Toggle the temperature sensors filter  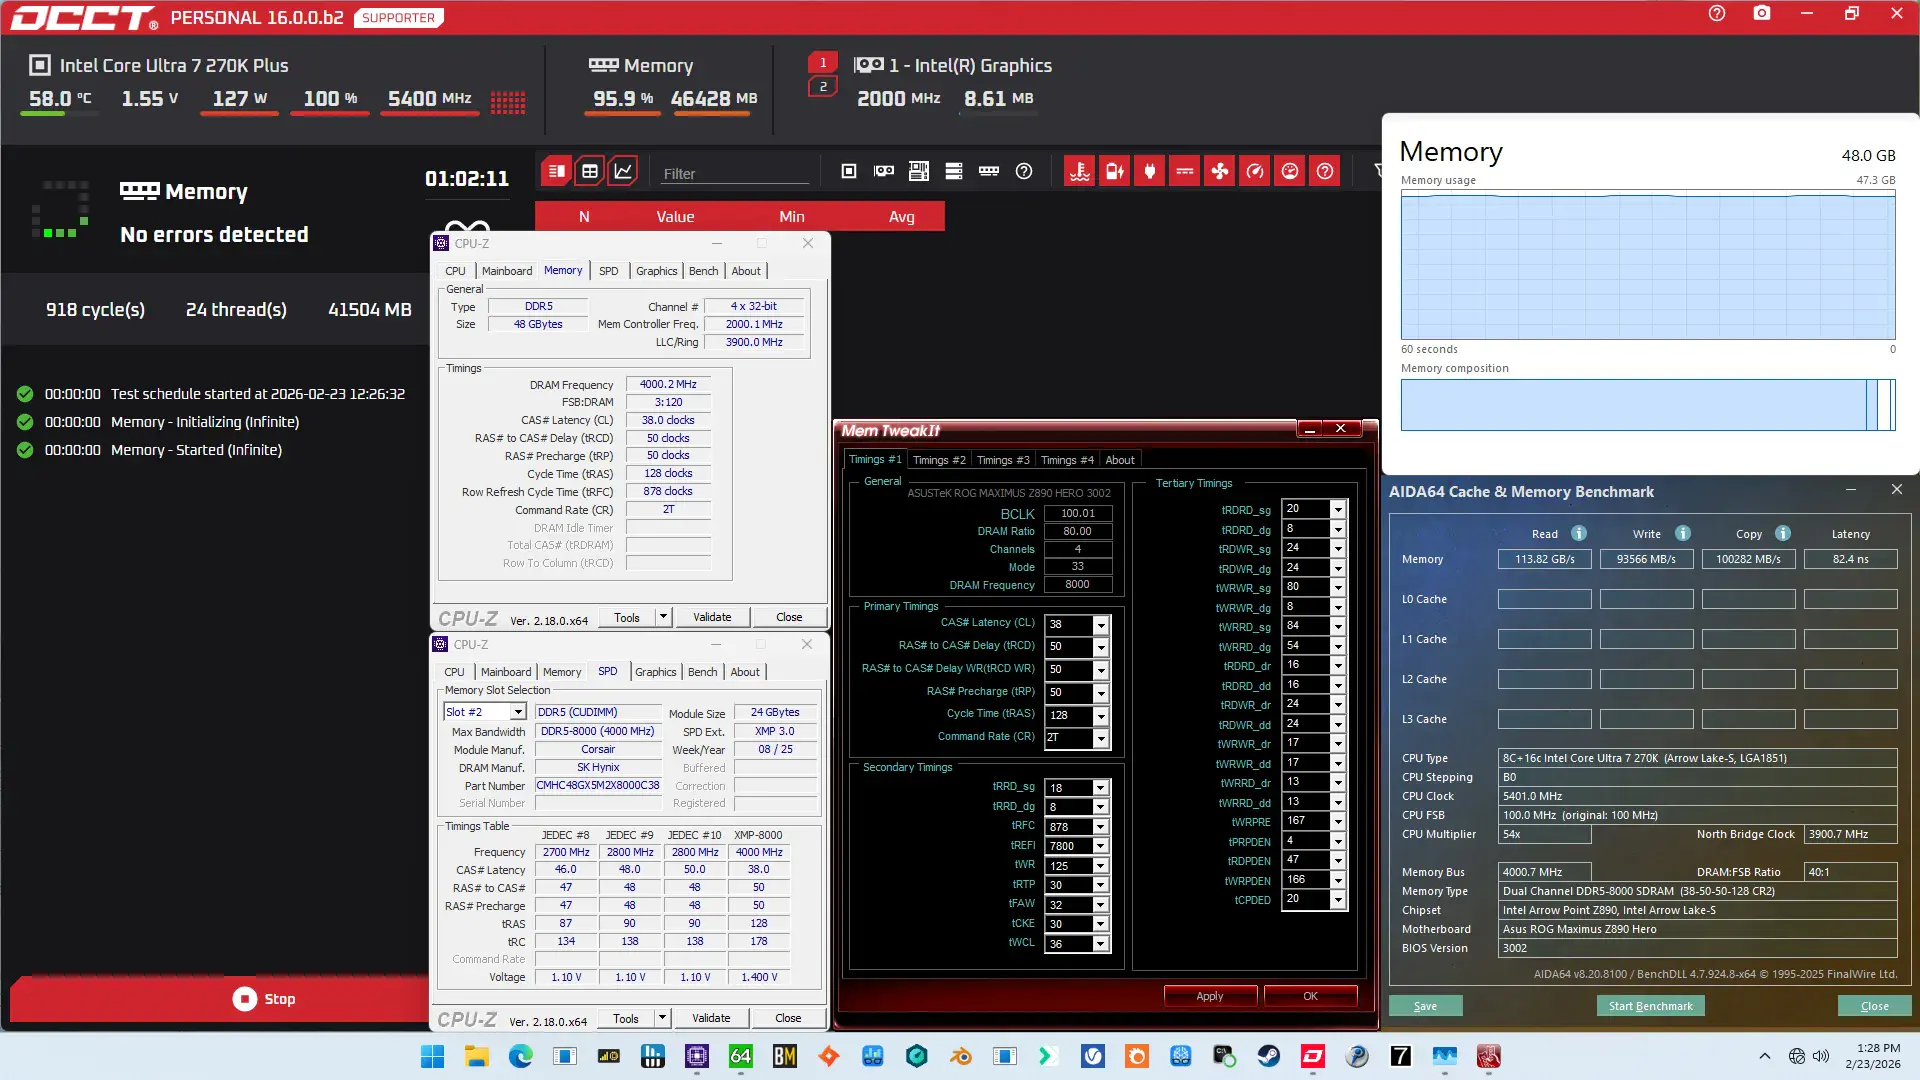click(x=1079, y=171)
